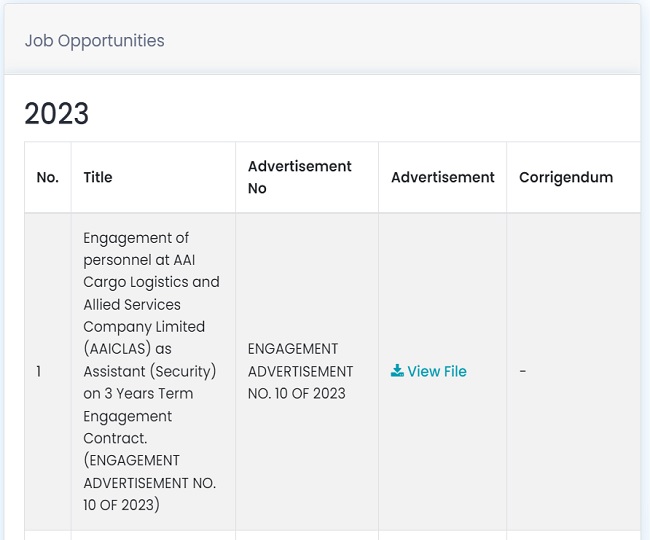Image resolution: width=650 pixels, height=540 pixels.
Task: Click row number 1 in the No. column
Action: click(x=39, y=371)
